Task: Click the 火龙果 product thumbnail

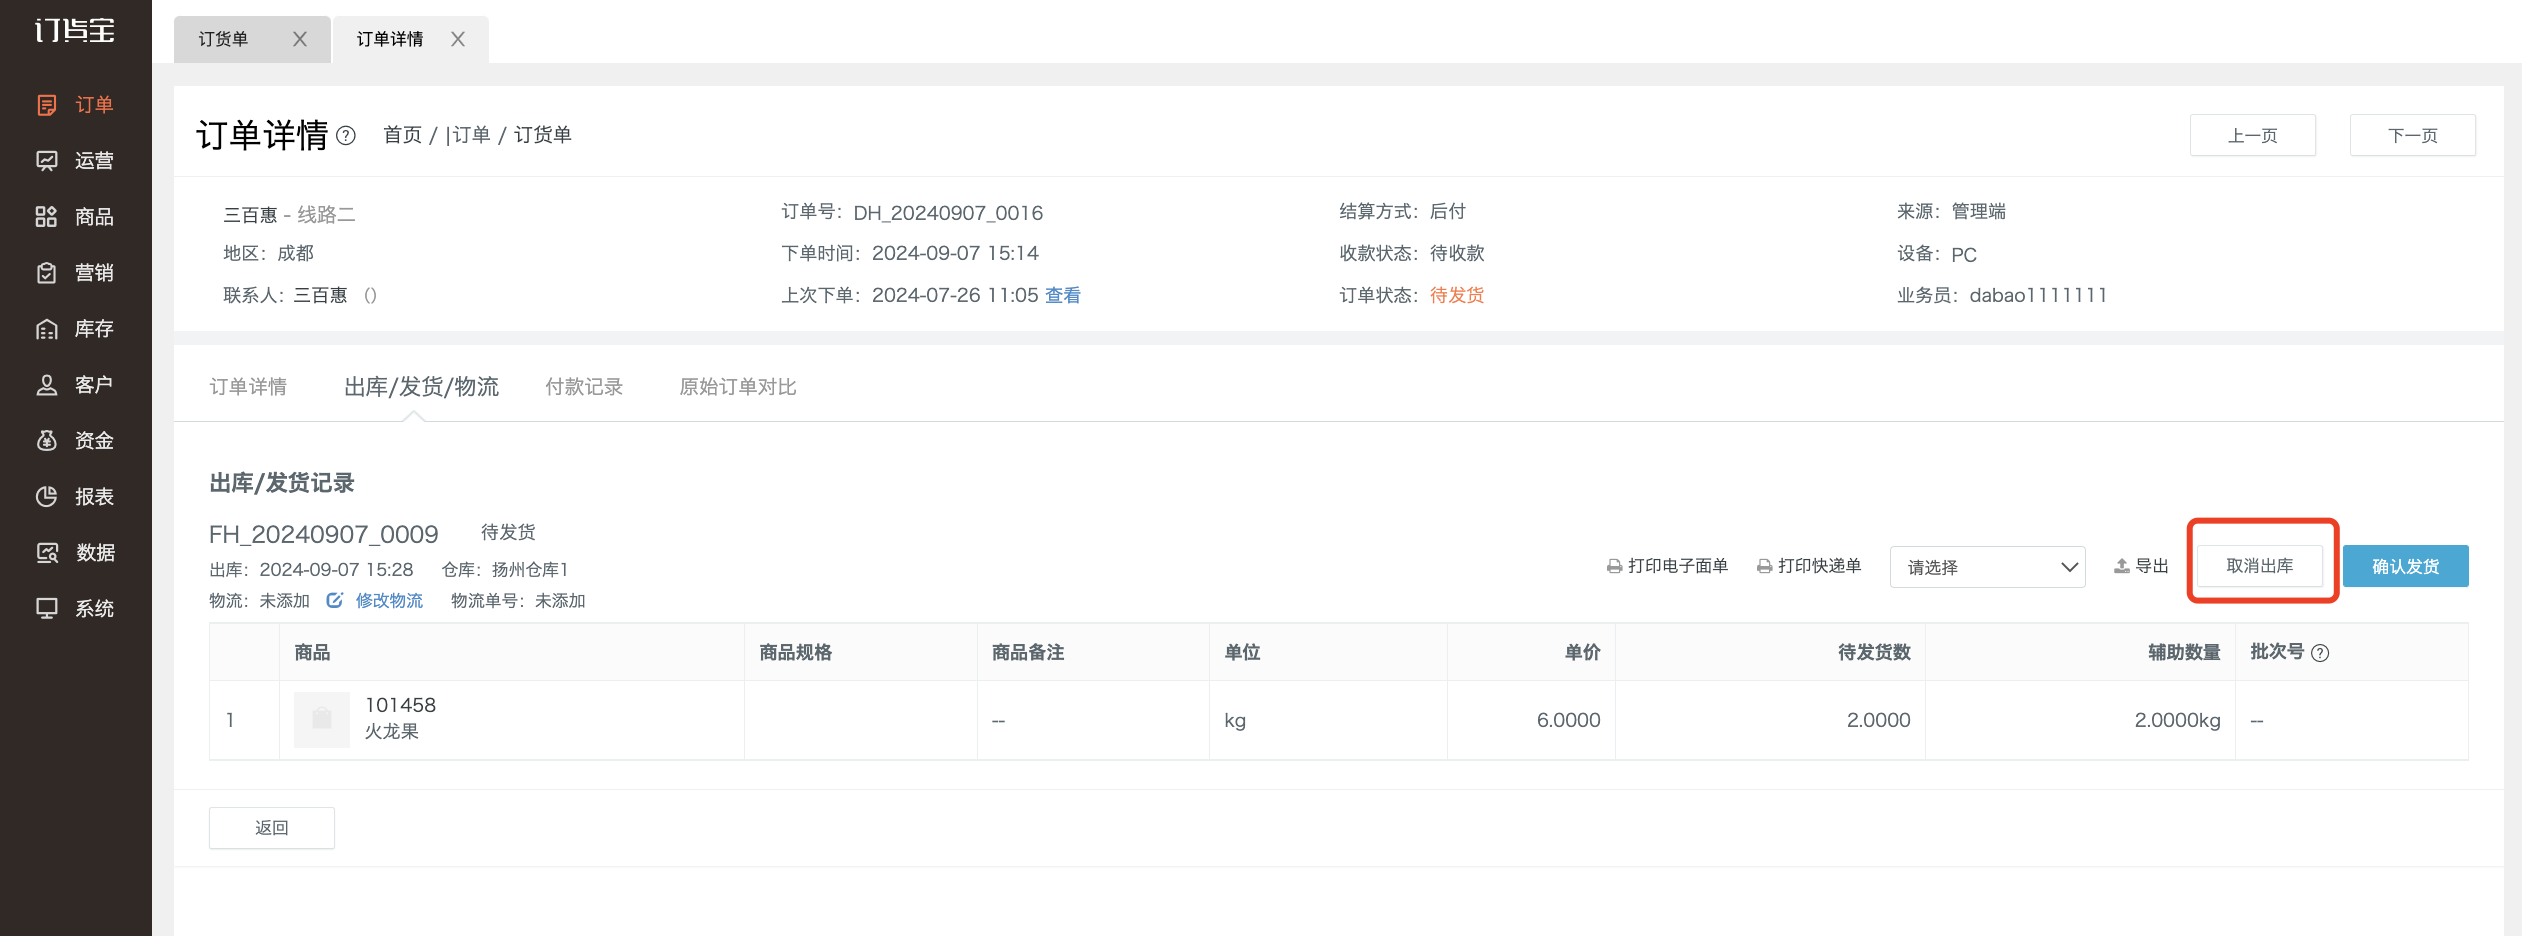Action: 322,719
